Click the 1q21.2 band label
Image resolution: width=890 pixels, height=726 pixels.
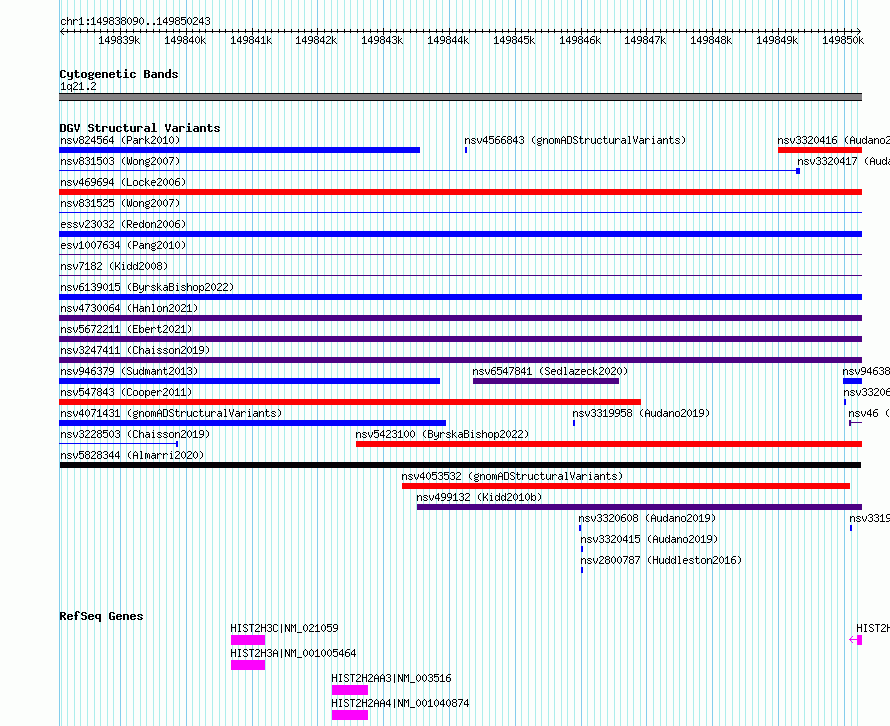point(78,86)
